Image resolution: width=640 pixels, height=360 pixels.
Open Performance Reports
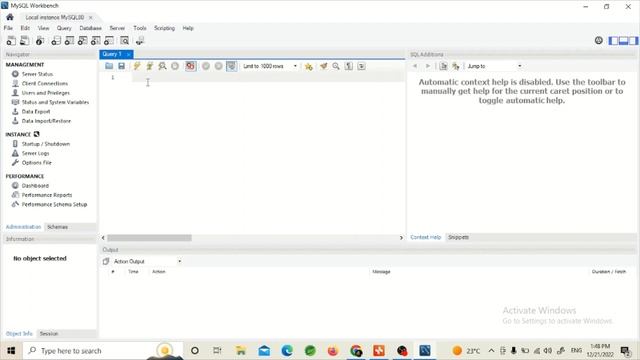[47, 195]
